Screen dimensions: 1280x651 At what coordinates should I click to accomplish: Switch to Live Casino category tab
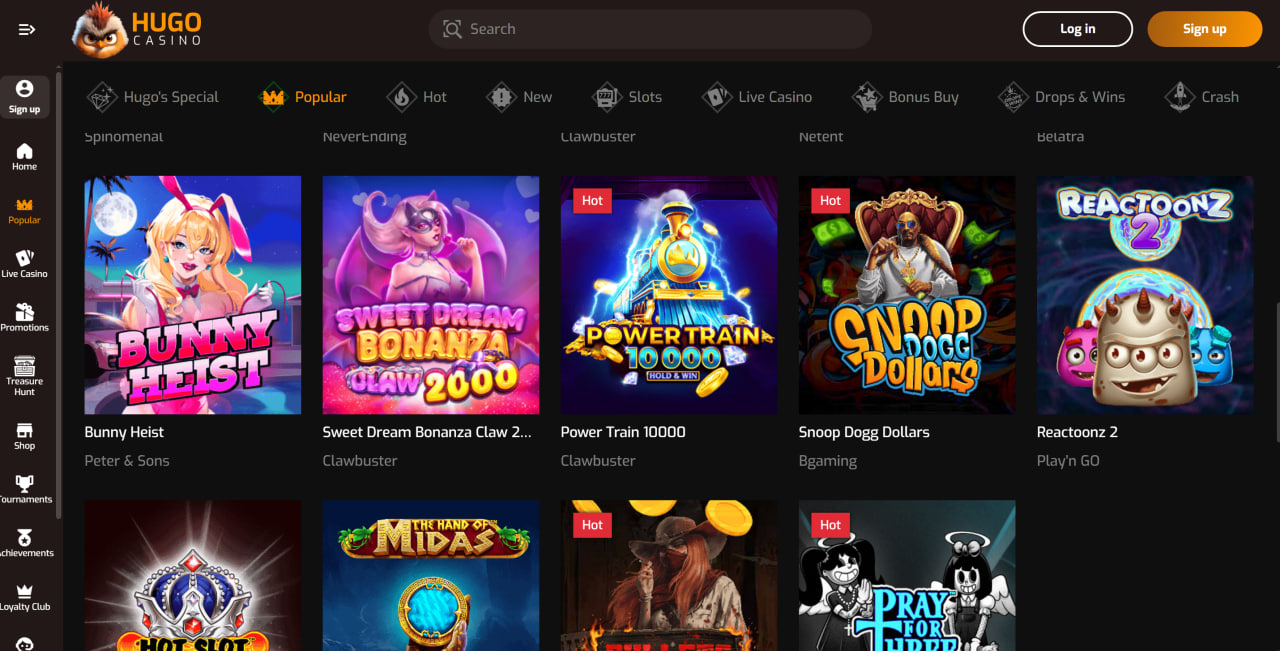[x=757, y=97]
